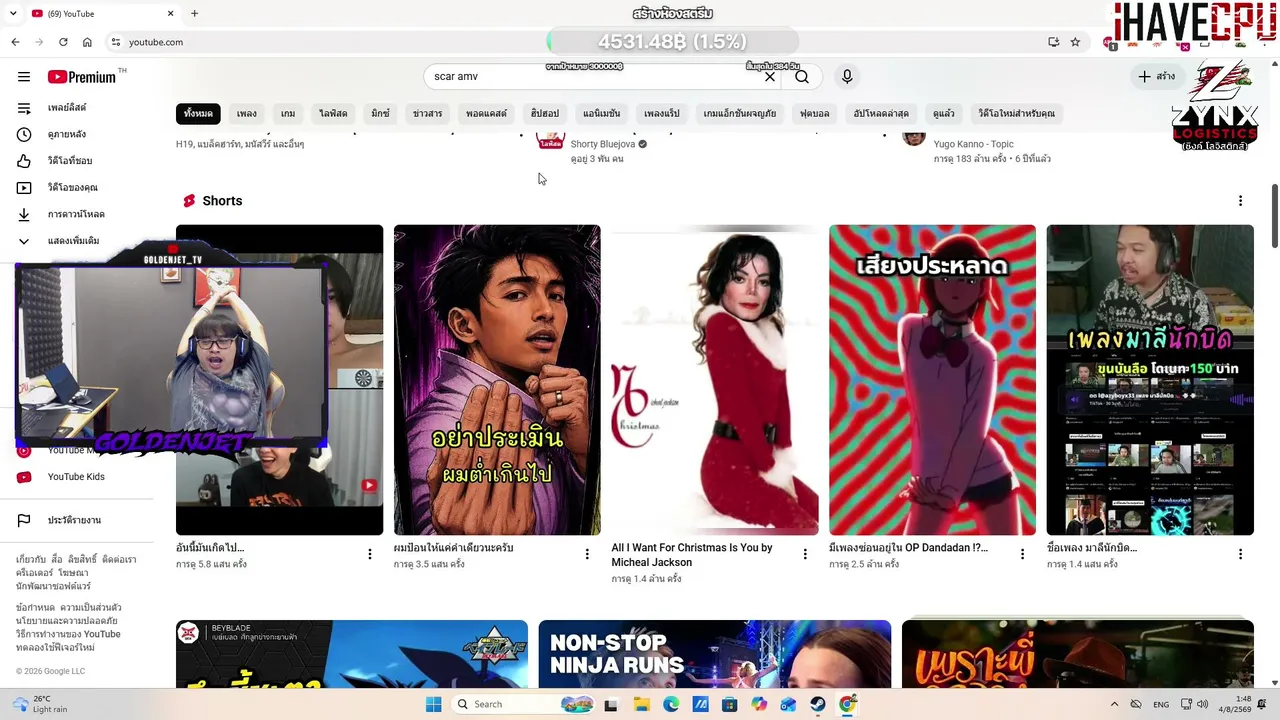The width and height of the screenshot is (1280, 720).
Task: Select the แอนิเมชัน filter chip
Action: click(602, 114)
